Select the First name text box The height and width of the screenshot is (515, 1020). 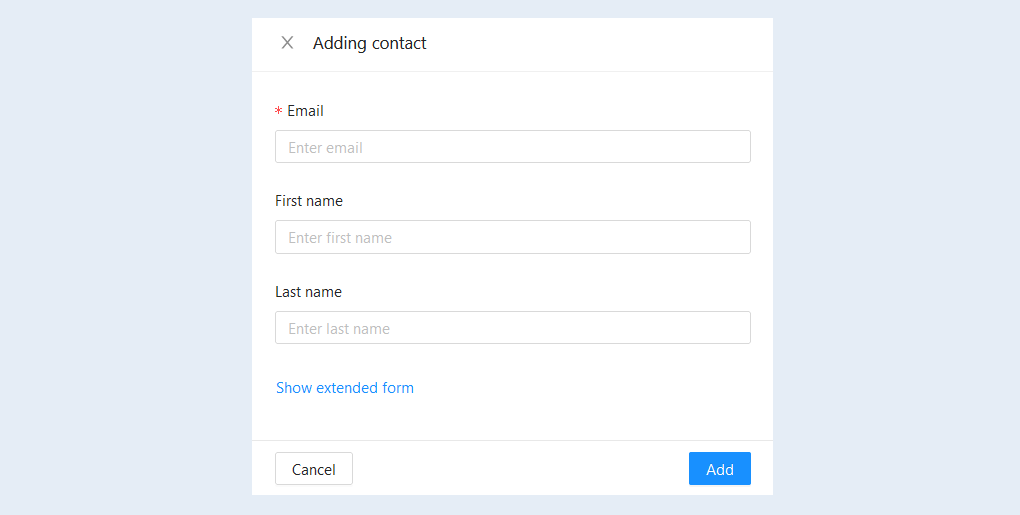(513, 237)
